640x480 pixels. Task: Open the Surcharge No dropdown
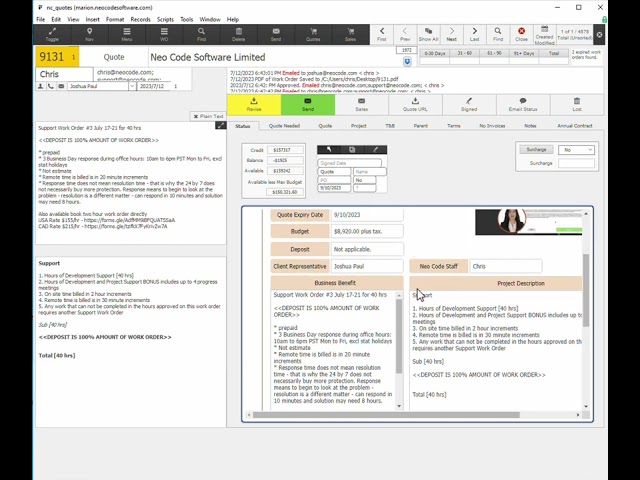(576, 150)
